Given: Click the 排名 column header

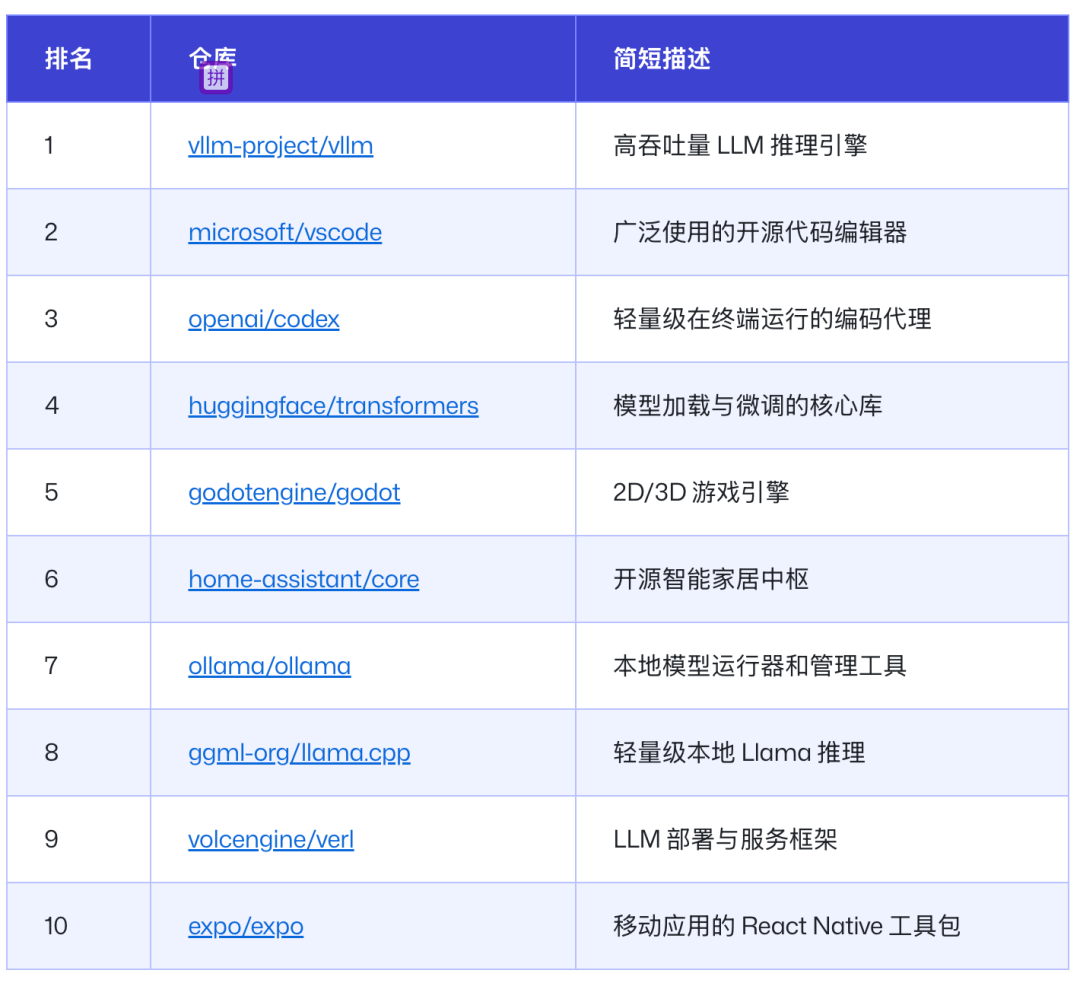Looking at the screenshot, I should click(x=68, y=59).
